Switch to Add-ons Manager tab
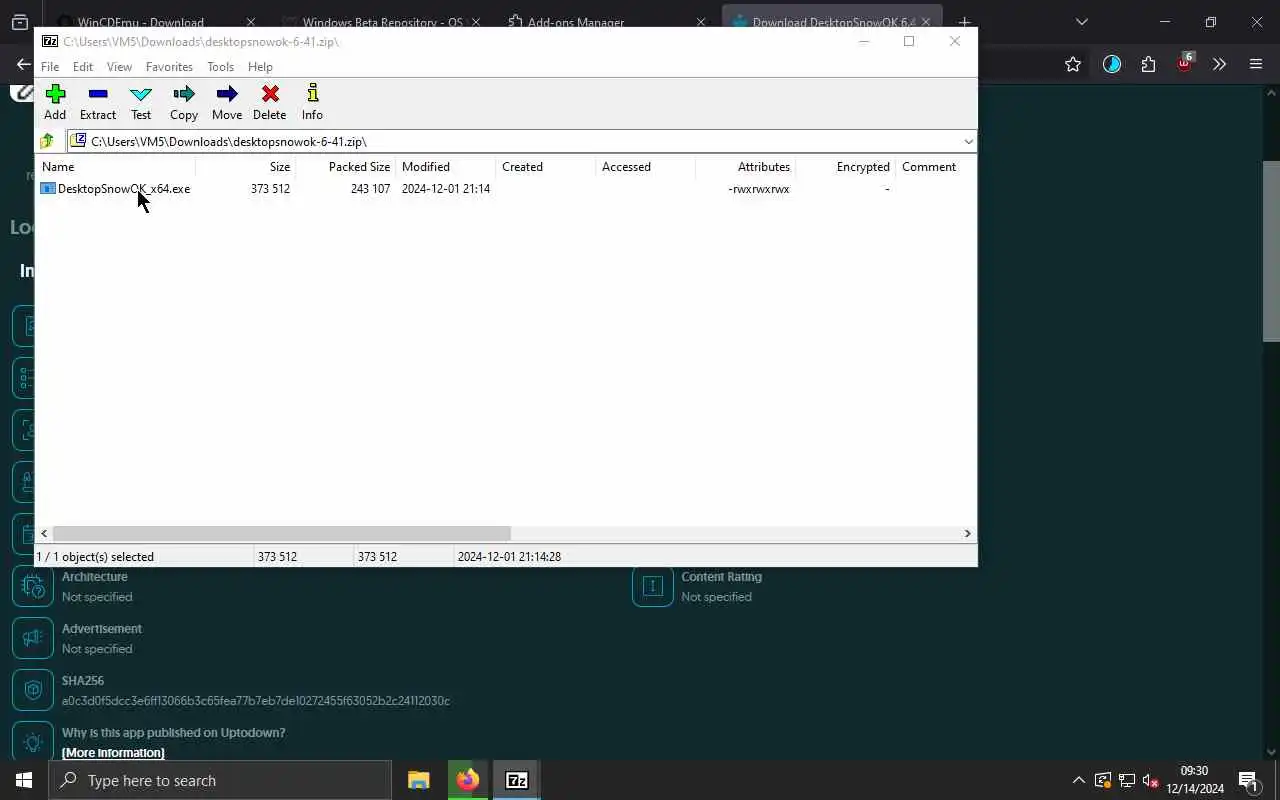The width and height of the screenshot is (1280, 800). (575, 22)
